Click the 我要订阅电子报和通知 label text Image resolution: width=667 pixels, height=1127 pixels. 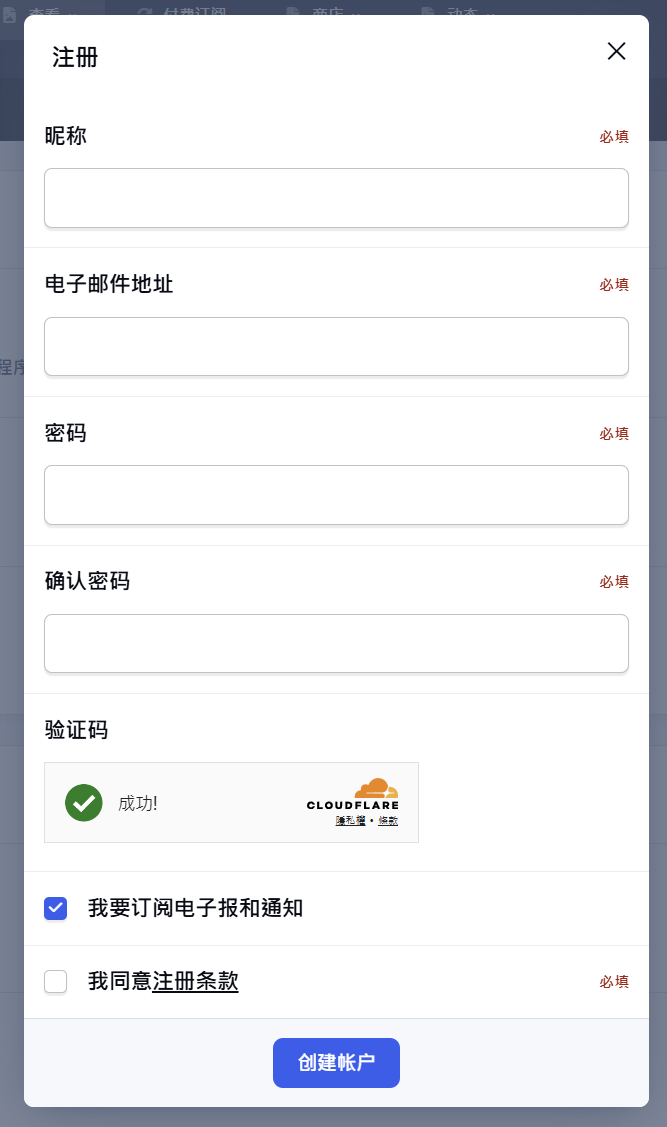tap(196, 908)
